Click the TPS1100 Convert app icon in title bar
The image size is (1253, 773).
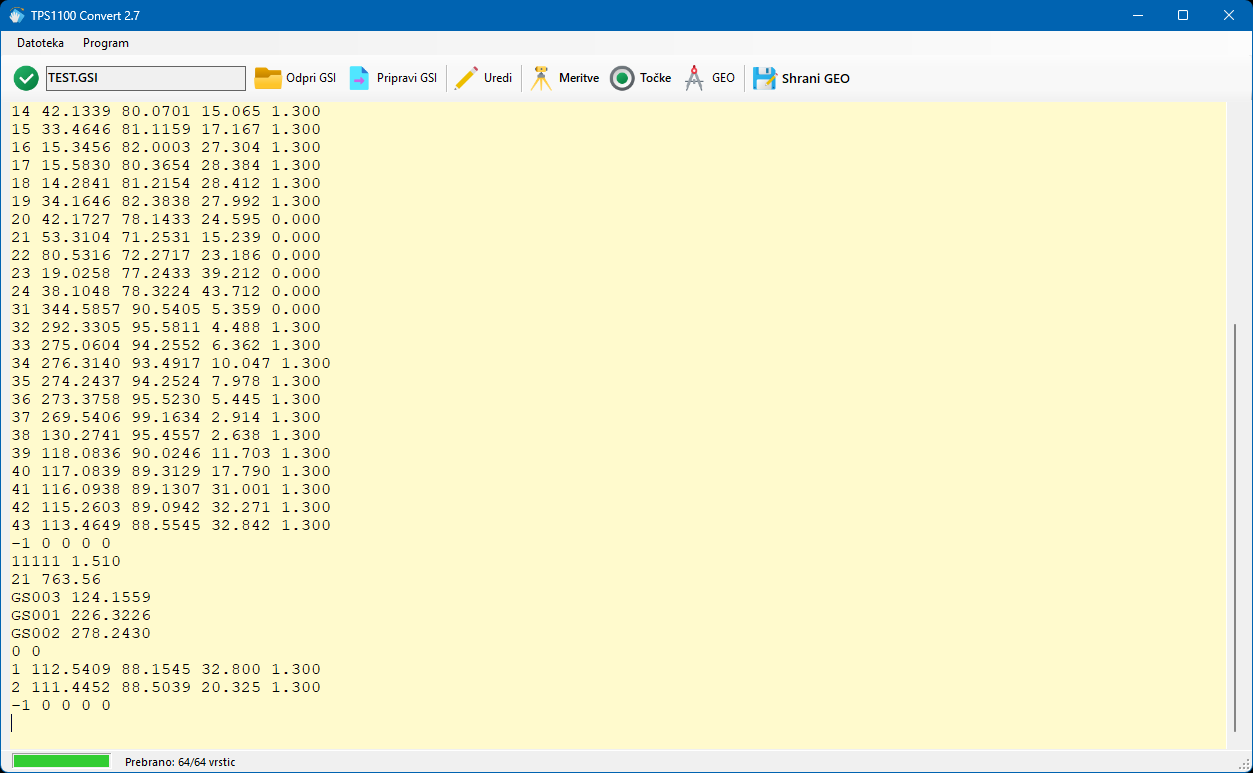16,15
